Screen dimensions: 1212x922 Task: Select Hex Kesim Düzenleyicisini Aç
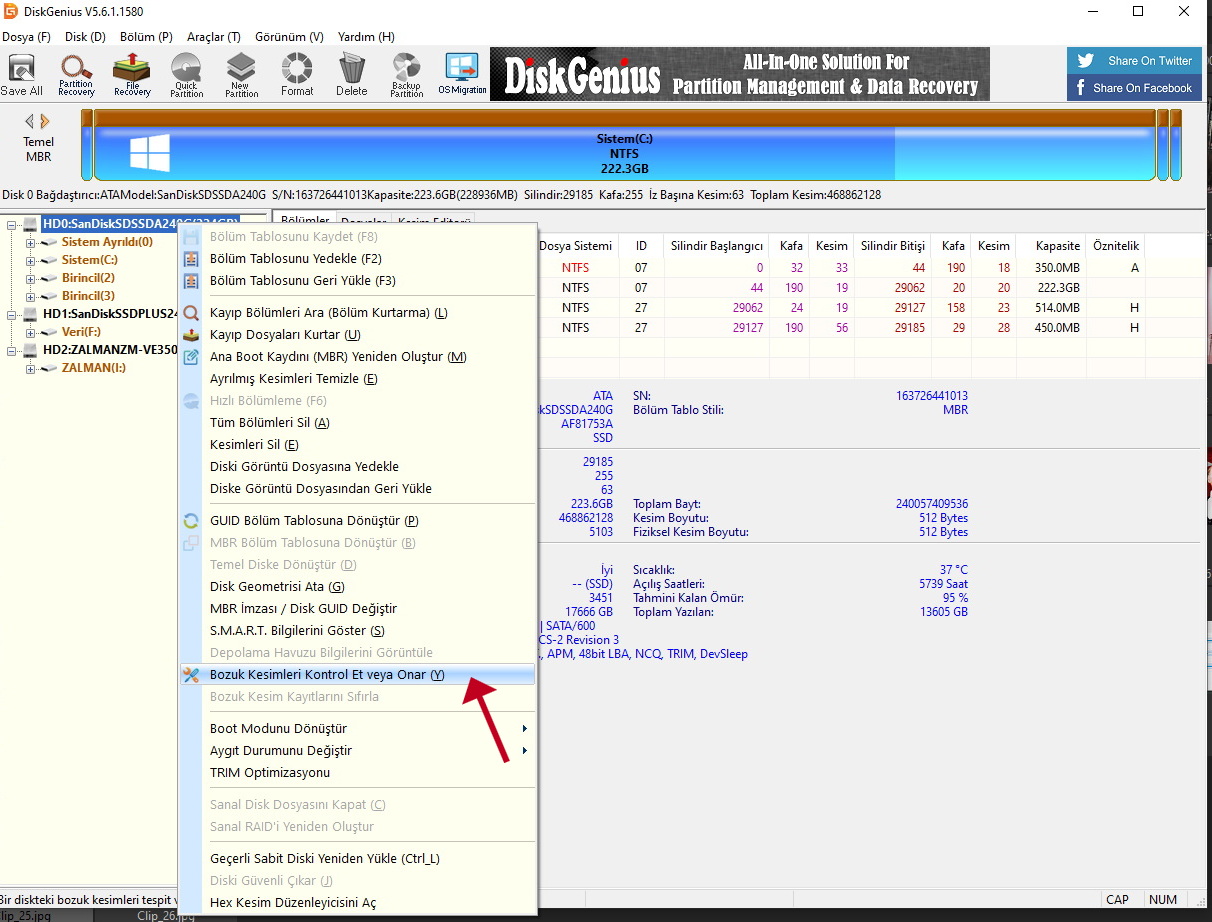pyautogui.click(x=357, y=903)
